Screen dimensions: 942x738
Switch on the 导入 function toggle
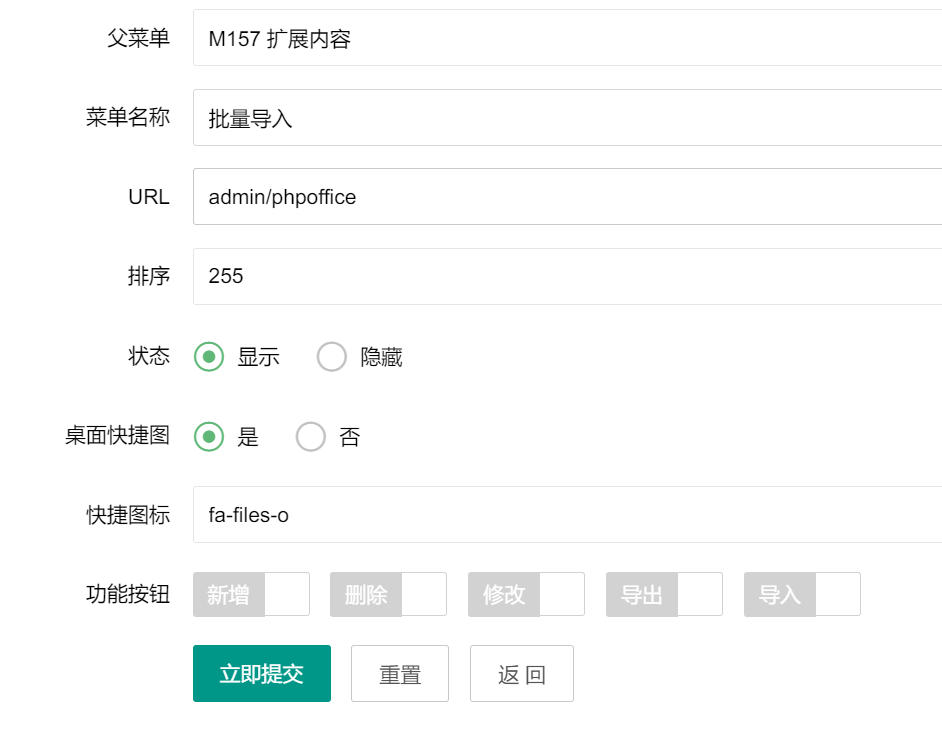pyautogui.click(x=802, y=594)
